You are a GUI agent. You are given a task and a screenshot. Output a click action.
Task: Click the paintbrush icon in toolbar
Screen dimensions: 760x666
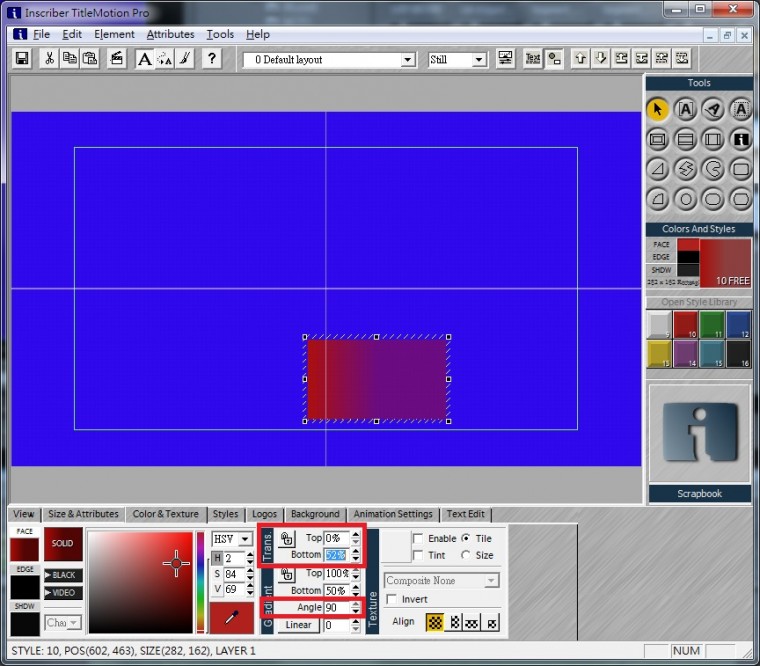185,59
